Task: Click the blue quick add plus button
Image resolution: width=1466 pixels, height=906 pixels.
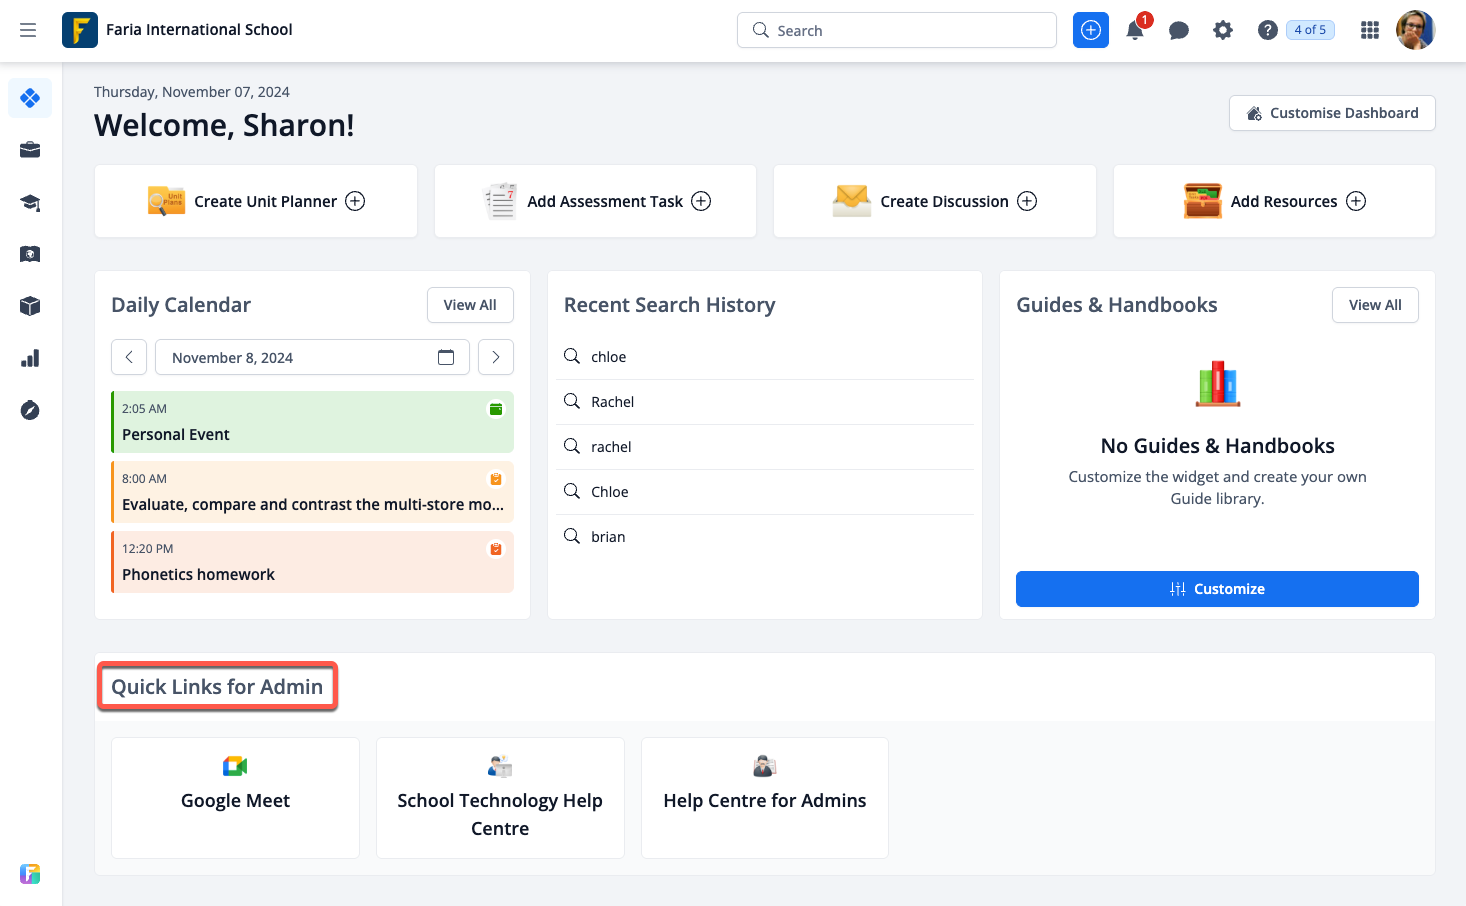Action: click(1091, 30)
